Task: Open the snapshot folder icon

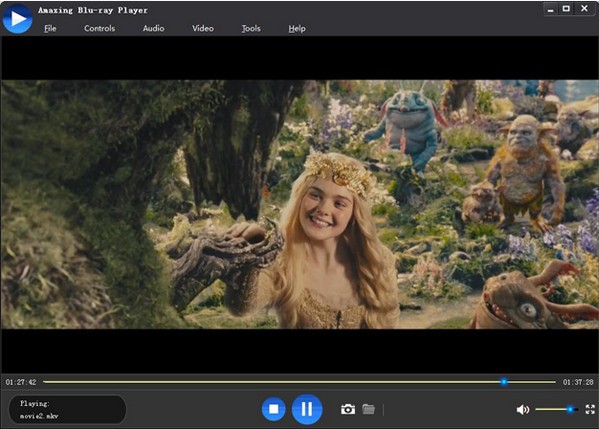Action: [368, 409]
